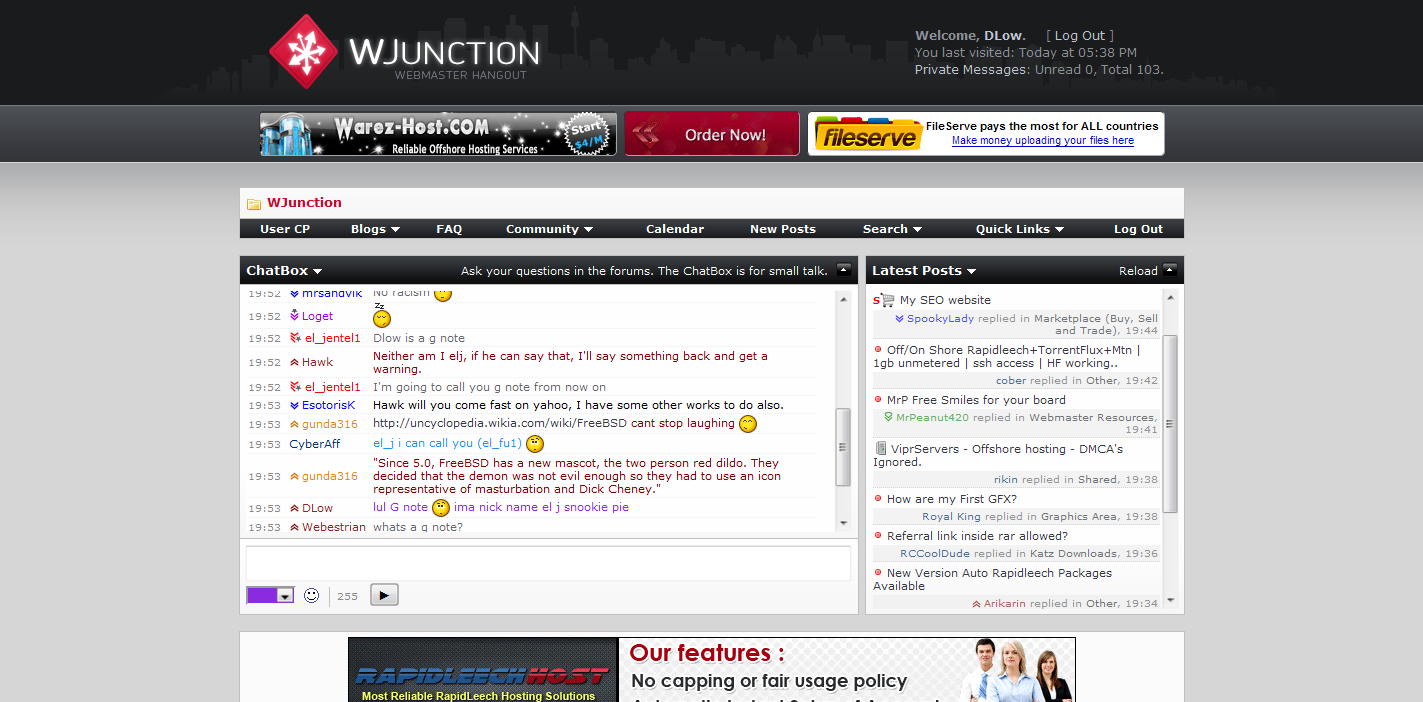Open the Community menu in navbar
Viewport: 1423px width, 702px height.
pos(549,229)
